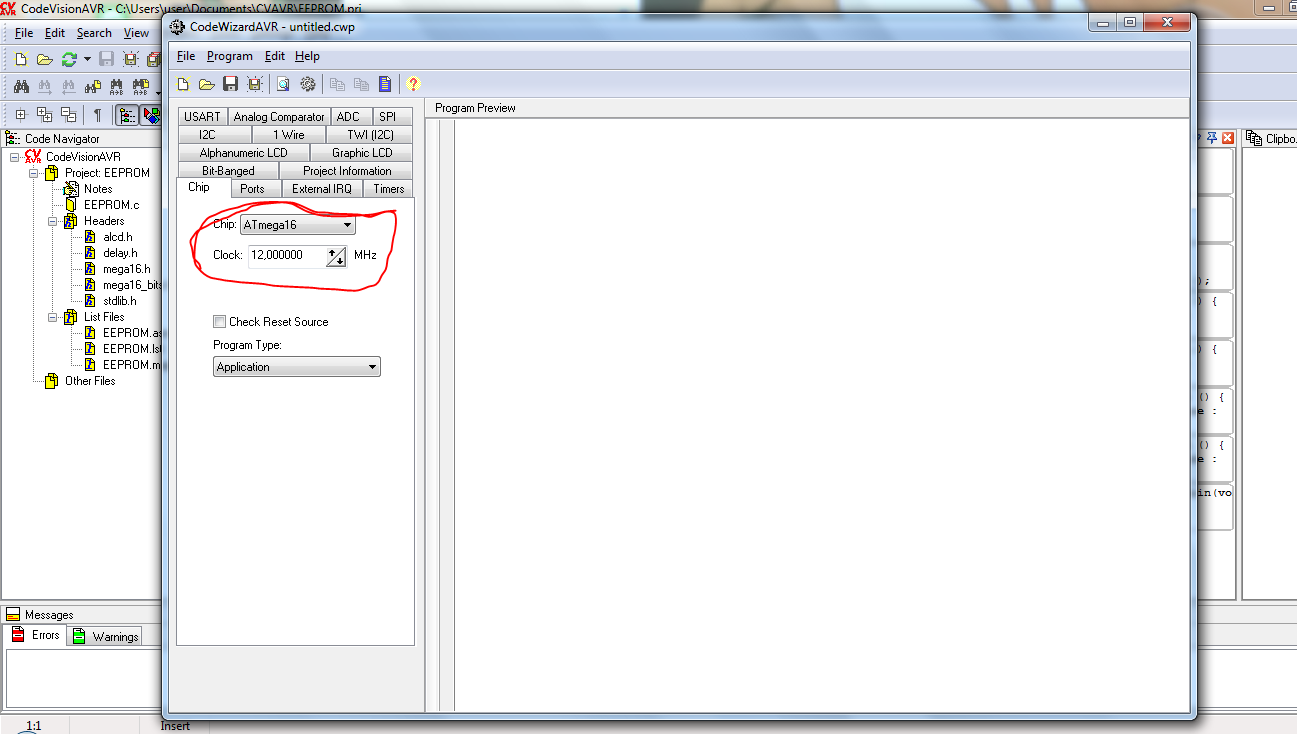
Task: Click Open folder icon in CodeWizardAVR toolbar
Action: [x=206, y=84]
